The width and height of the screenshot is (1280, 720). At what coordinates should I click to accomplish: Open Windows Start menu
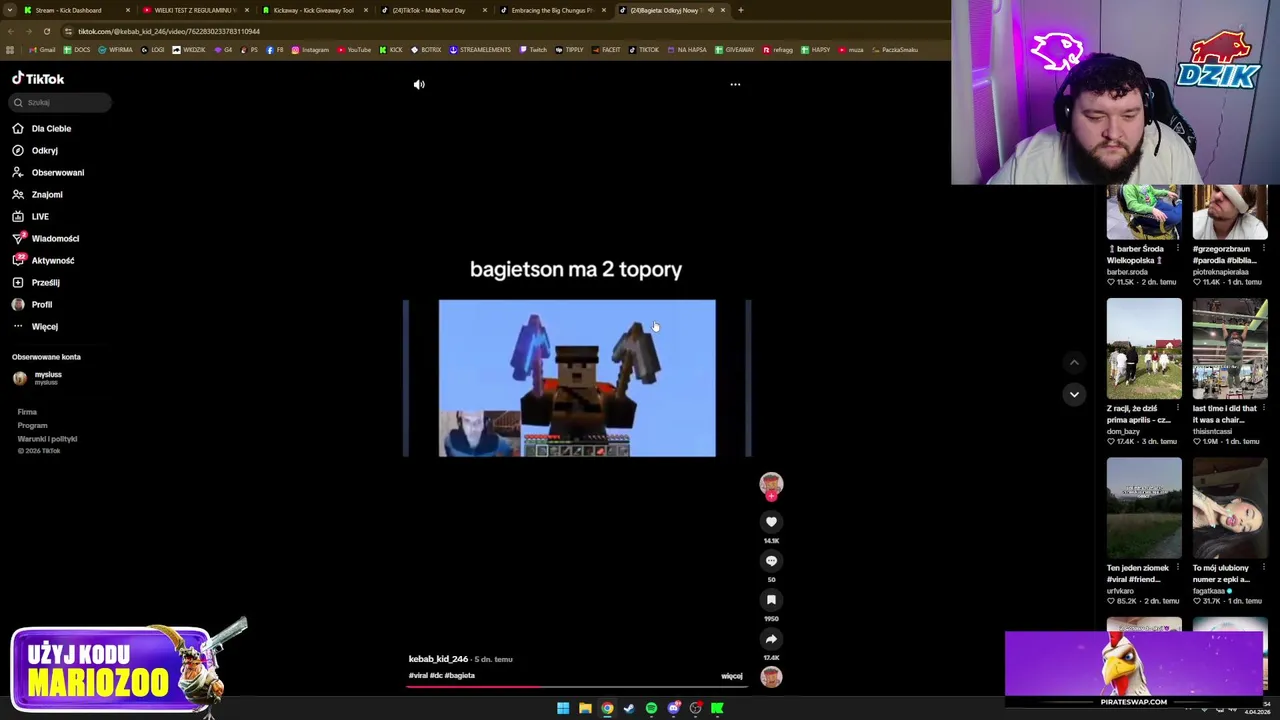[563, 708]
